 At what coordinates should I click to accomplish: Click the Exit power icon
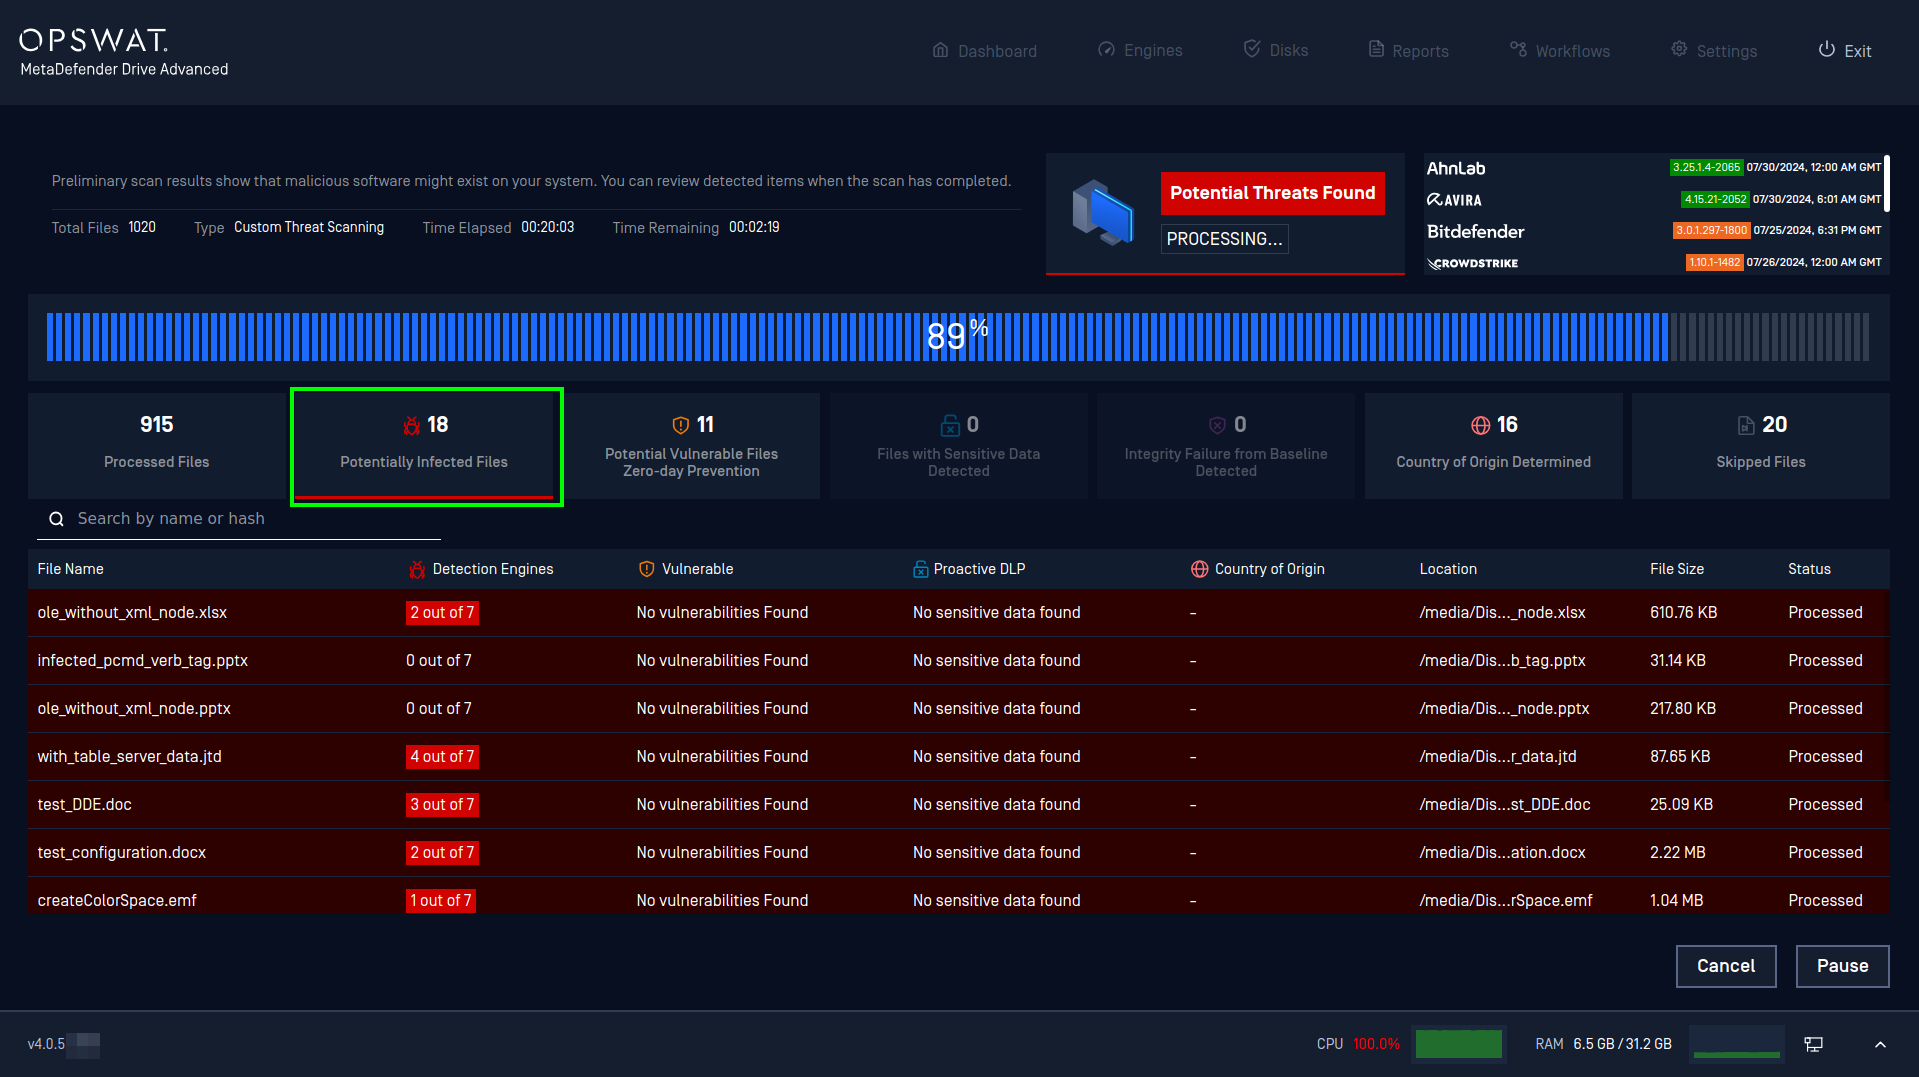[1827, 49]
